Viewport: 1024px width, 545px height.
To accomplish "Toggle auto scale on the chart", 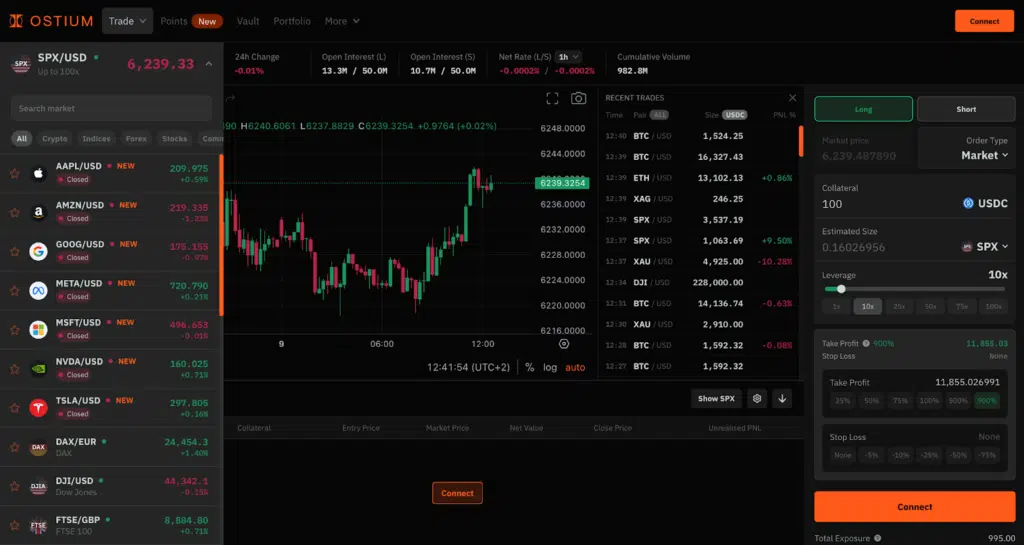I will click(x=575, y=367).
